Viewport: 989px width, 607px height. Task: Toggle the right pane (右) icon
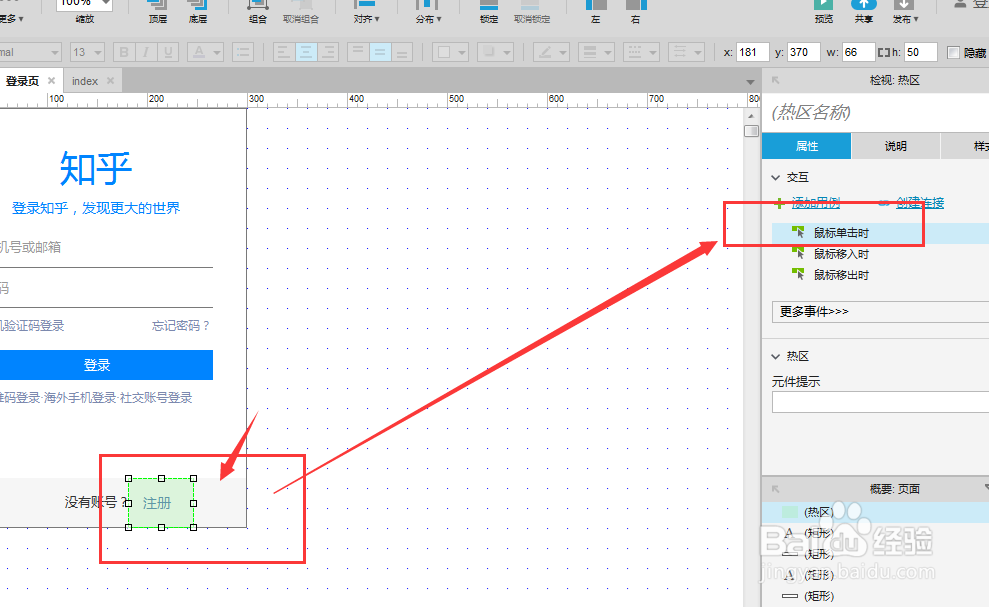click(635, 6)
